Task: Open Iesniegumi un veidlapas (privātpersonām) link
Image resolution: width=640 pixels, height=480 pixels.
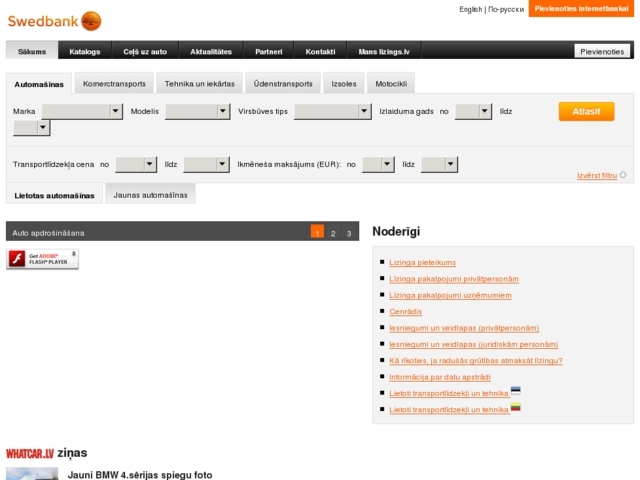Action: coord(464,328)
